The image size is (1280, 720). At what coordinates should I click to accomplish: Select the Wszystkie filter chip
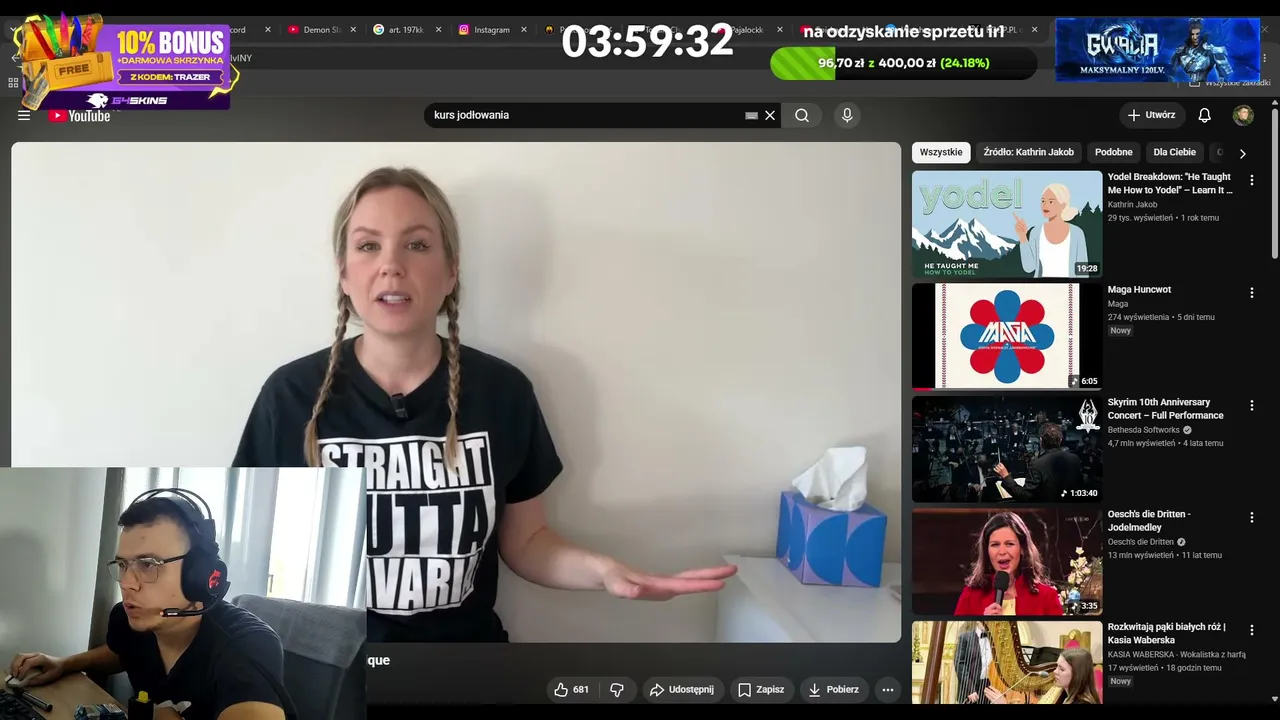tap(941, 152)
